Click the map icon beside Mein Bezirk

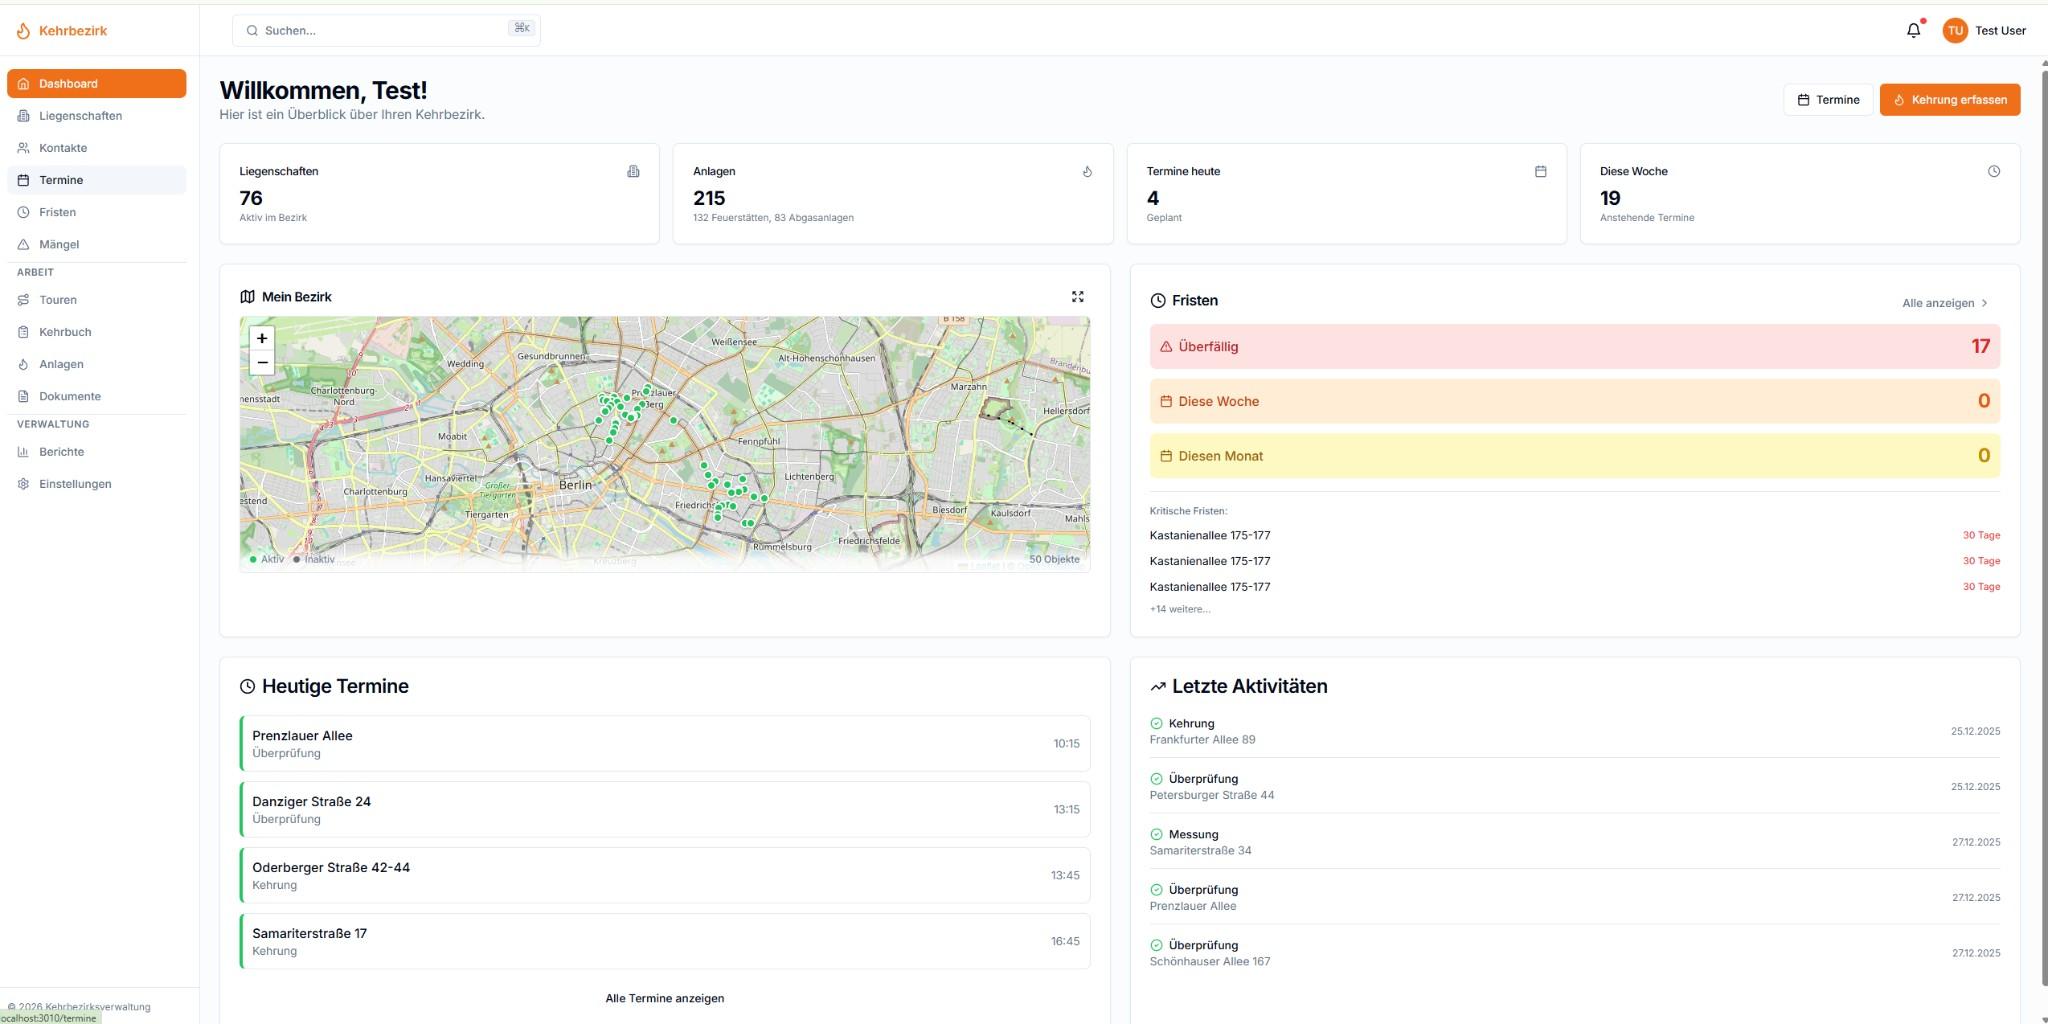point(247,296)
